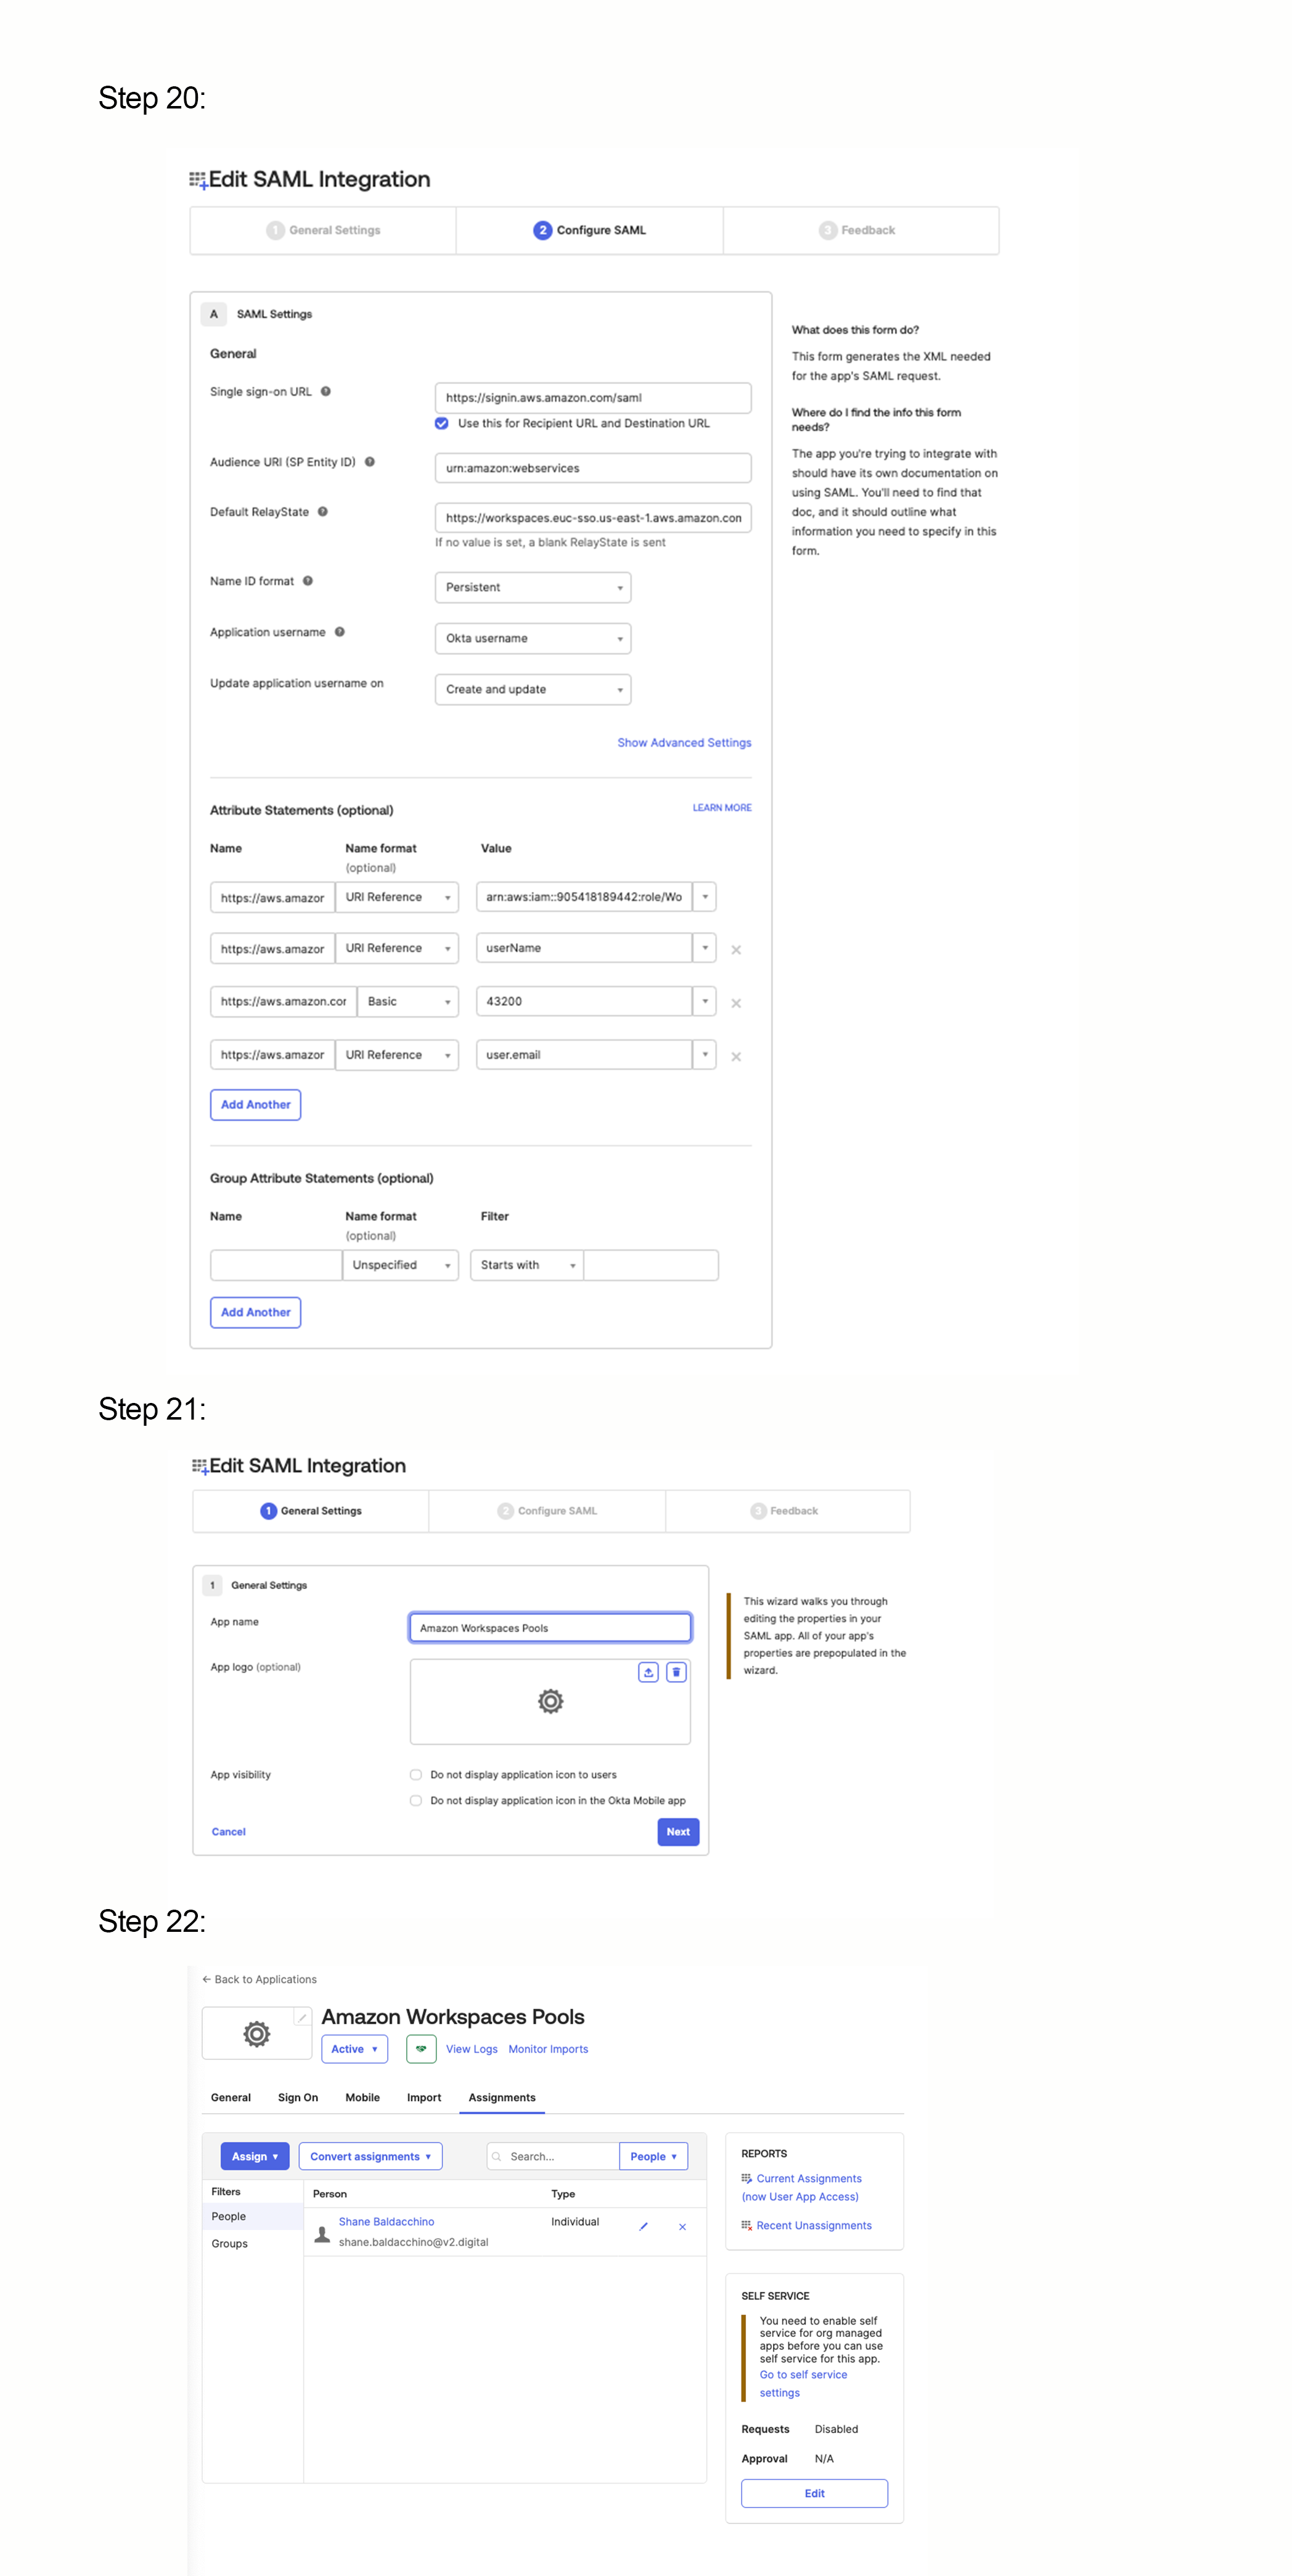
Task: Click the Search field in Assignments
Action: [x=553, y=2157]
